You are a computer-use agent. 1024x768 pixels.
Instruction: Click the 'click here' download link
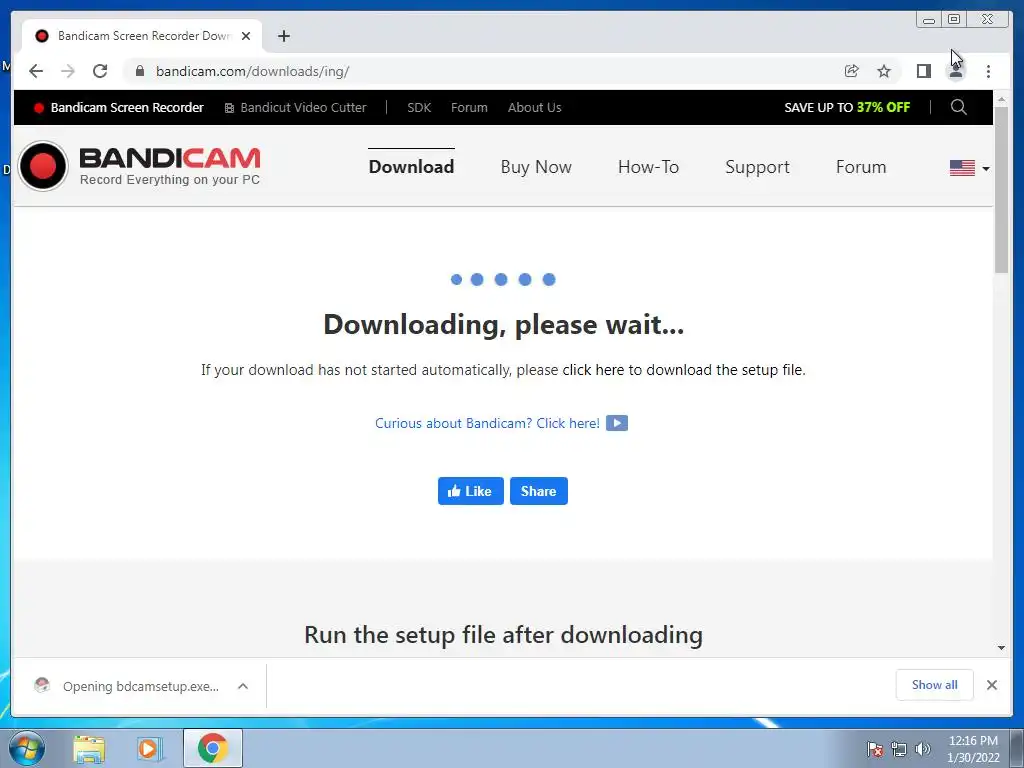pos(593,370)
